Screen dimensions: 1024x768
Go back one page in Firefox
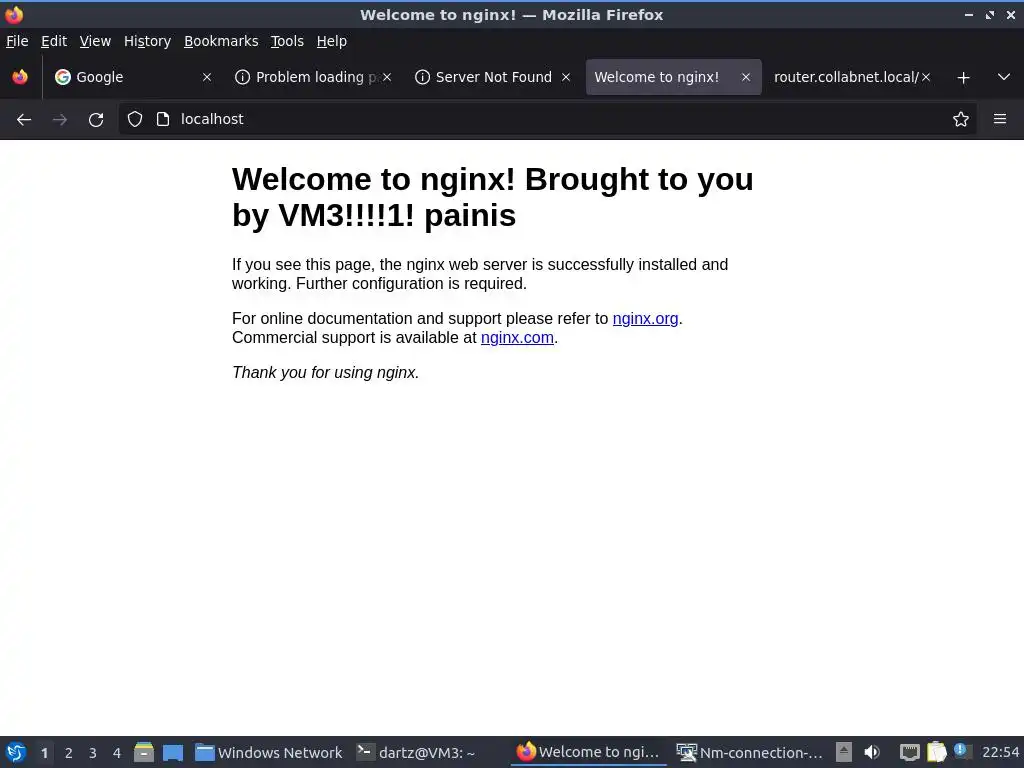coord(24,120)
